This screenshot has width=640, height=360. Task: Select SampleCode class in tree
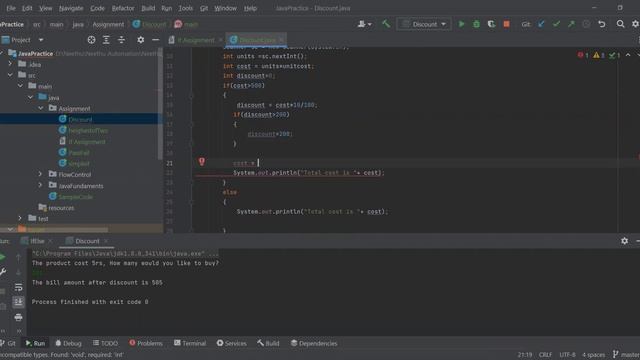pos(76,197)
